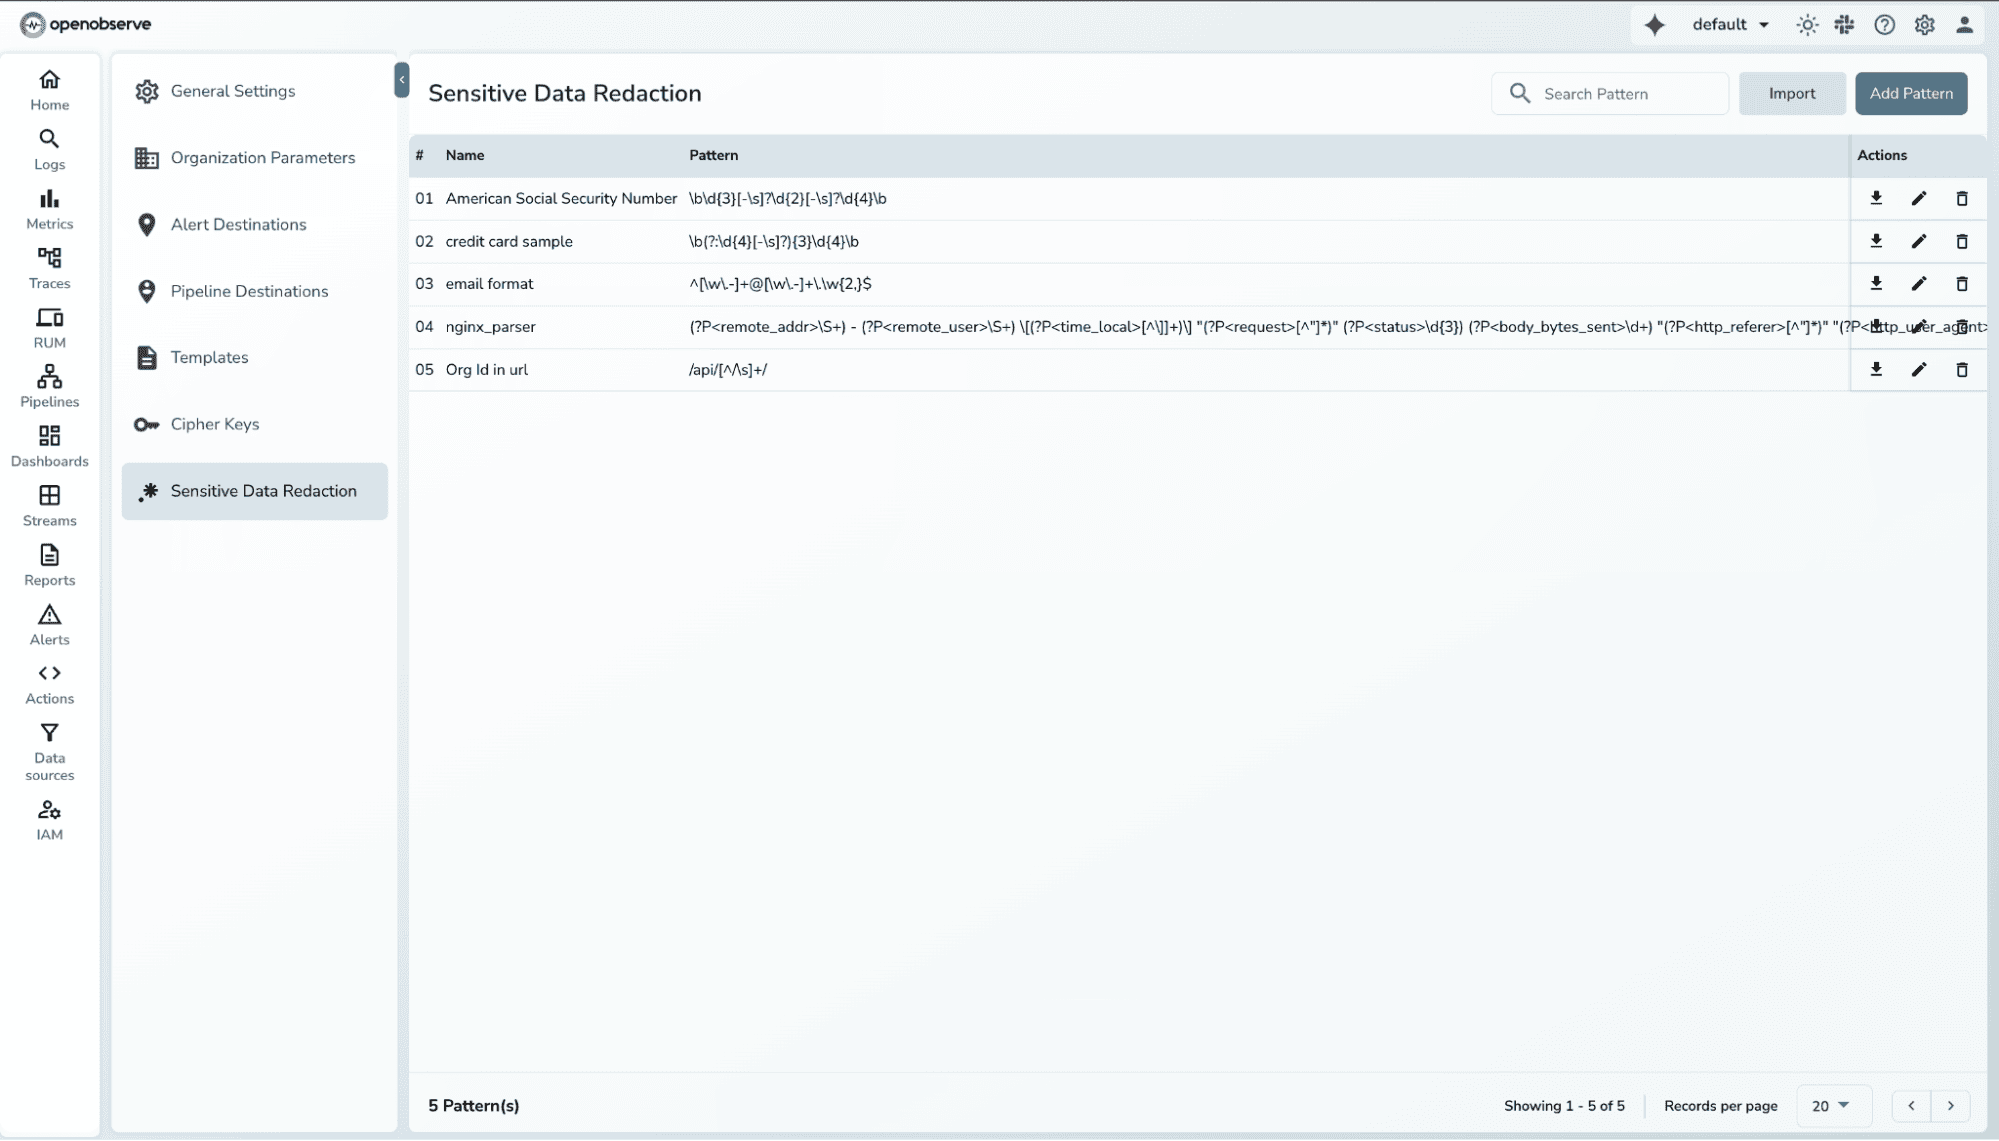Navigate to Traces via sidebar icon
The image size is (1999, 1141).
coord(49,267)
